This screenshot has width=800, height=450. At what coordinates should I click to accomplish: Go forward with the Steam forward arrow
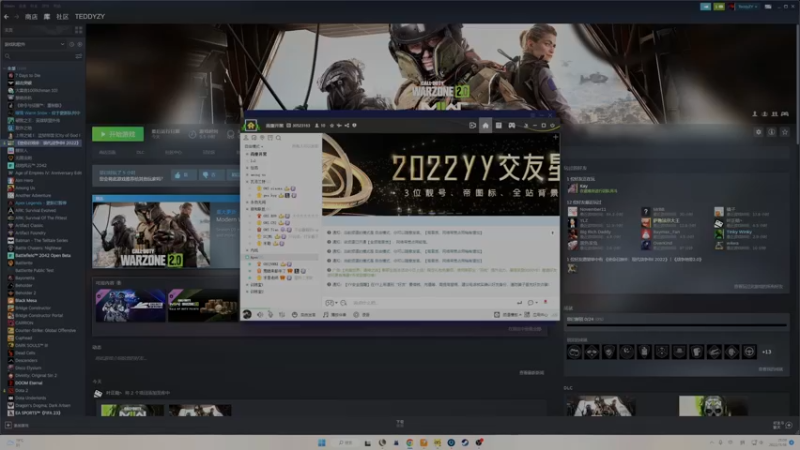pyautogui.click(x=16, y=17)
